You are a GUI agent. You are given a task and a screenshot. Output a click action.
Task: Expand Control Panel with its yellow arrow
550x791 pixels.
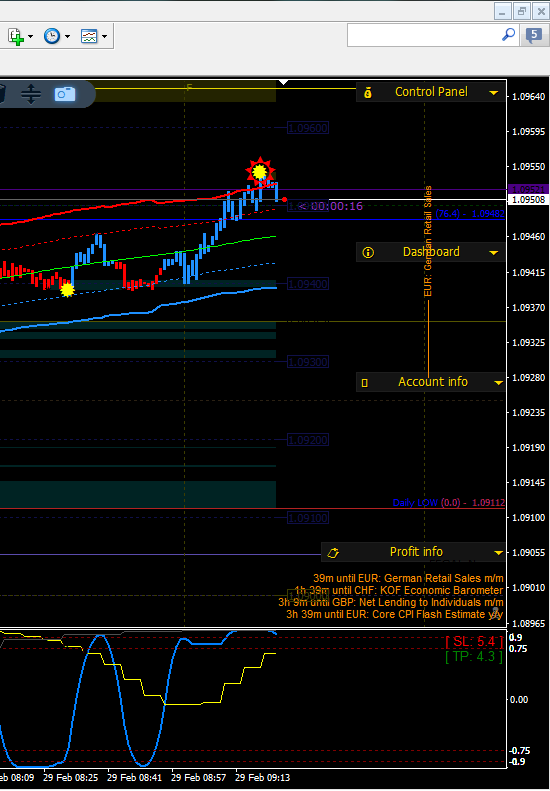tap(493, 93)
